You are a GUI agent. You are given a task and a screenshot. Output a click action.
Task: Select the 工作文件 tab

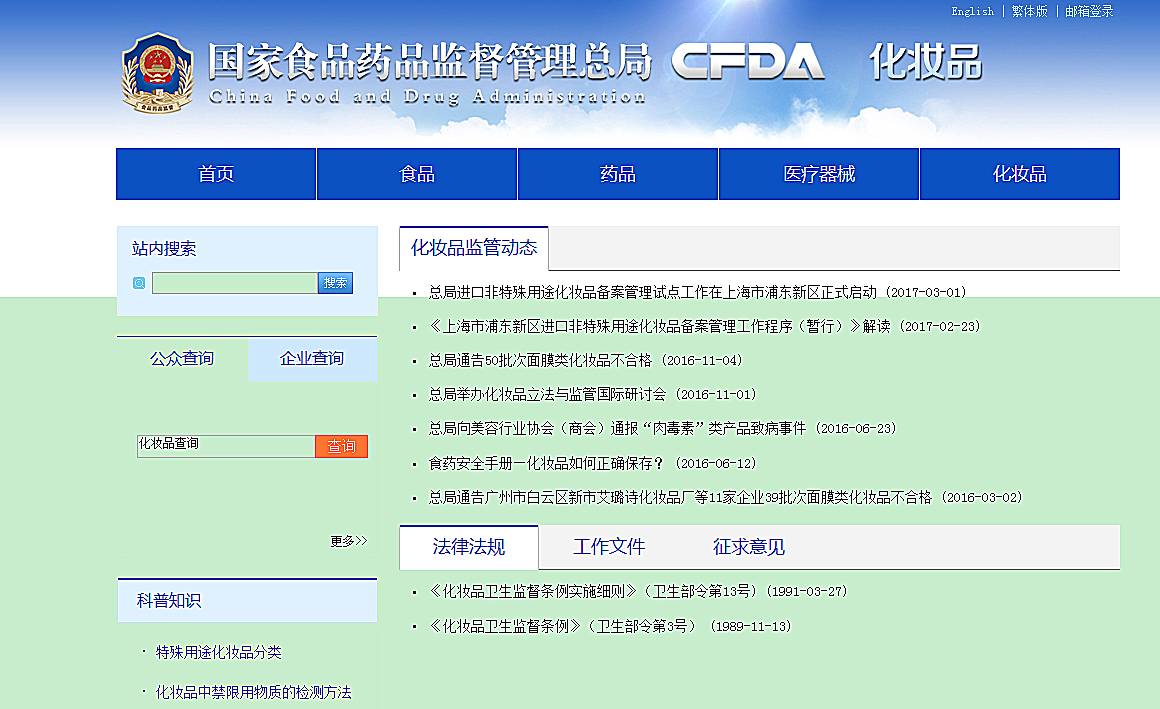point(609,547)
